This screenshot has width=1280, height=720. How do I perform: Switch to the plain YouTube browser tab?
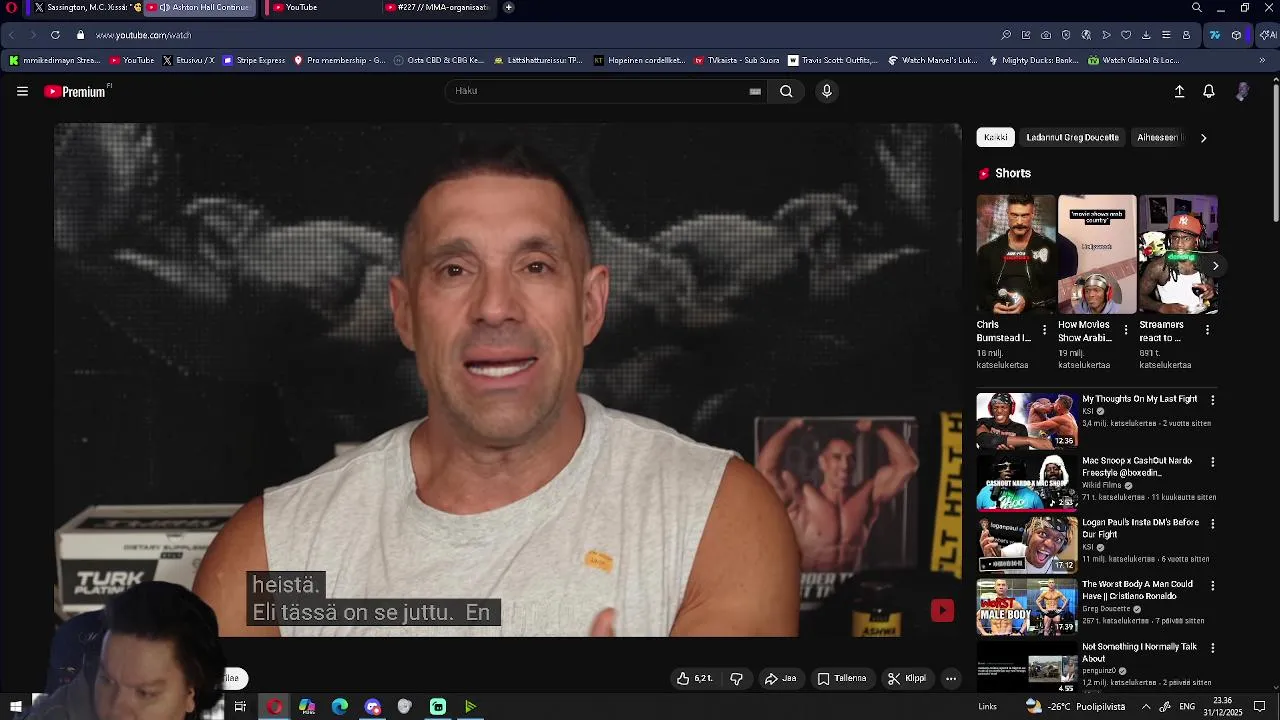pyautogui.click(x=320, y=7)
